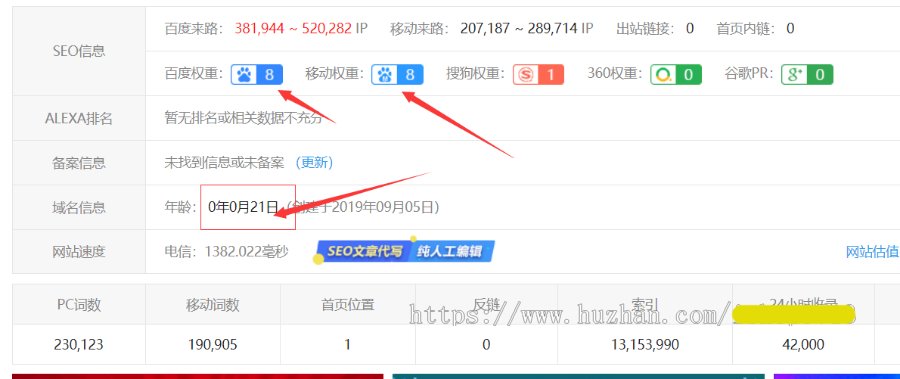Select the 域名信息 row header
Screen dimensions: 900x379
(x=79, y=207)
